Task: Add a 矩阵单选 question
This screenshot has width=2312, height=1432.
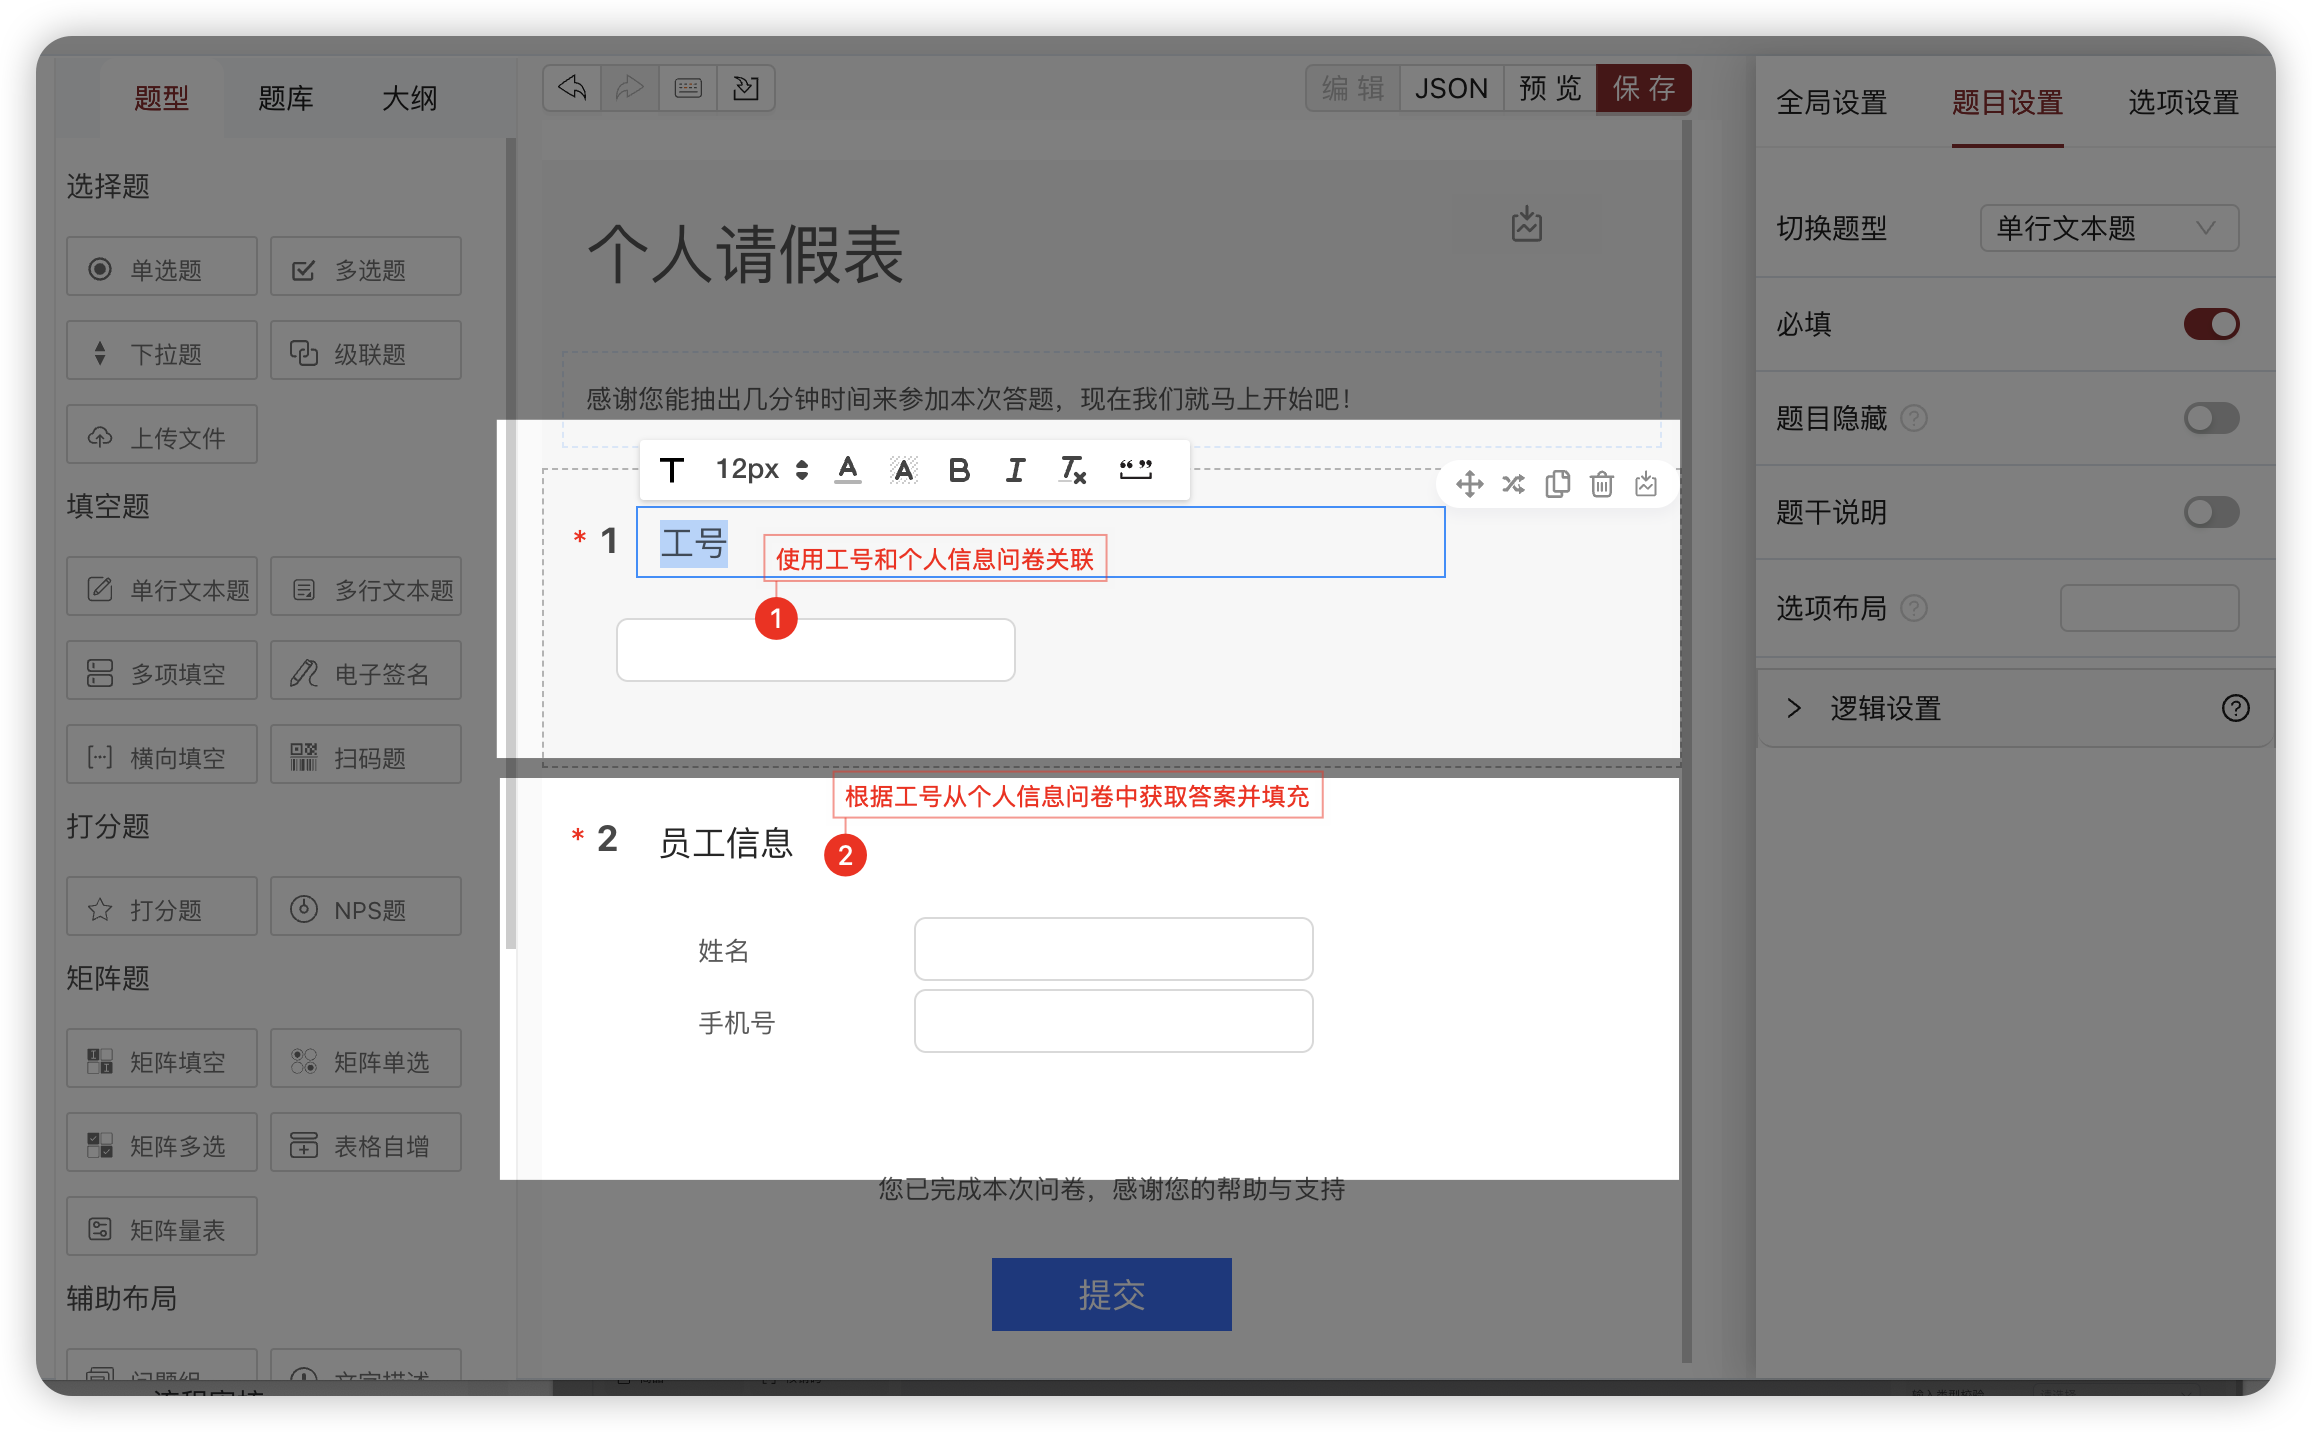Action: click(x=366, y=1059)
